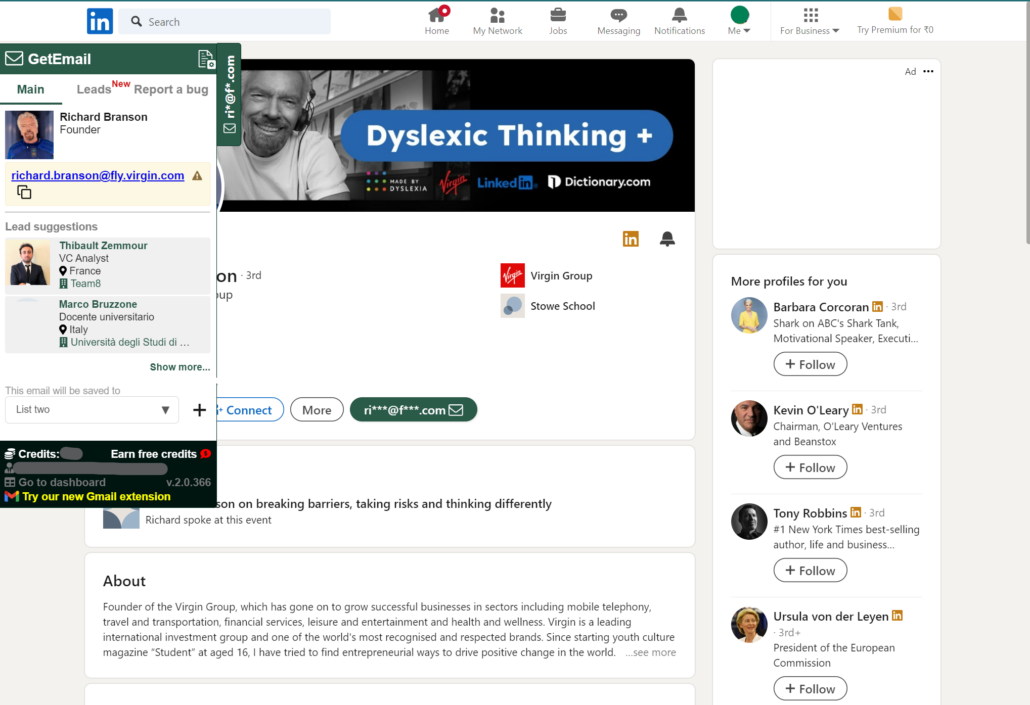This screenshot has height=705, width=1030.
Task: Click the plus icon to add list
Action: point(199,410)
